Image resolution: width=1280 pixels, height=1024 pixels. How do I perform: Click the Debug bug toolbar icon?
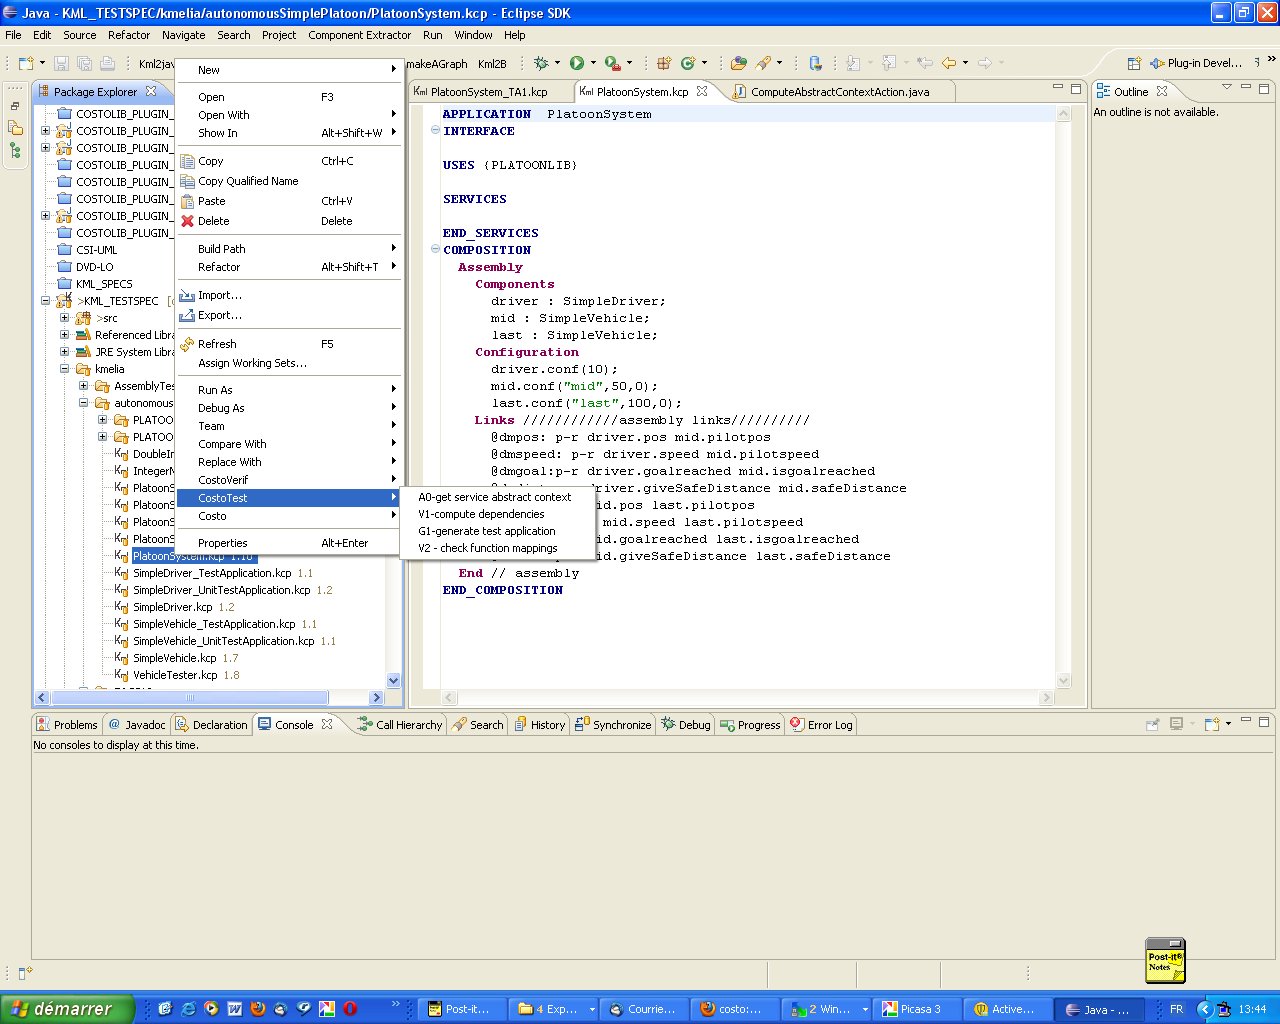click(541, 63)
